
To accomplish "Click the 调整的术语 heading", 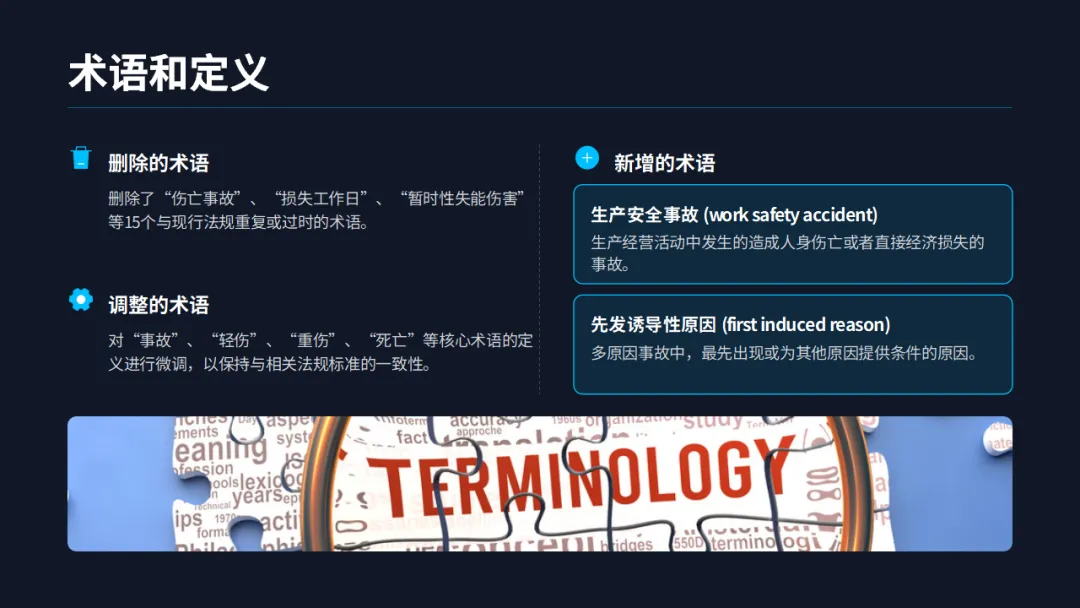I will tap(158, 305).
